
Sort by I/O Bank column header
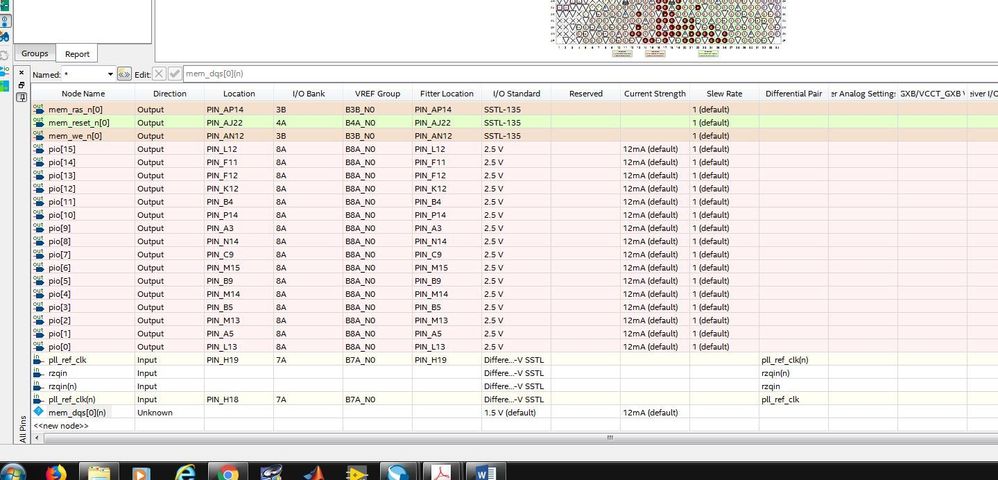[x=308, y=94]
